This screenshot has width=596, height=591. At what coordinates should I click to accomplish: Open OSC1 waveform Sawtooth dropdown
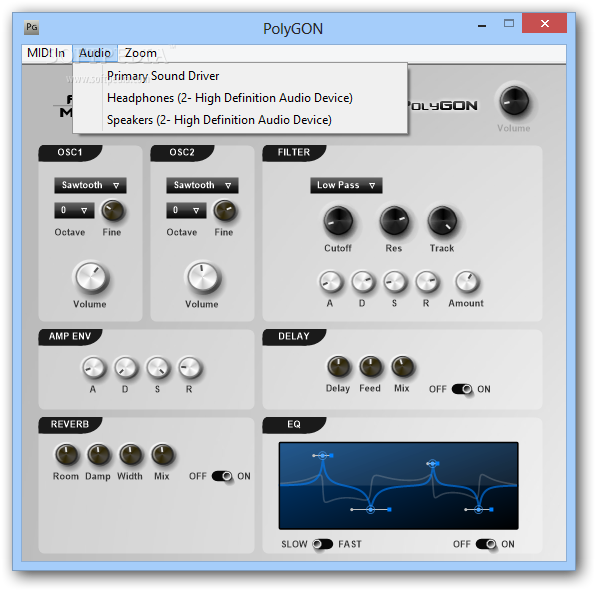[x=90, y=185]
